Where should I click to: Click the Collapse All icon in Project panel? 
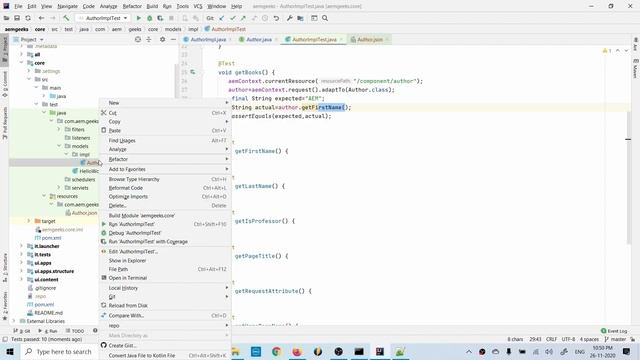tap(149, 39)
